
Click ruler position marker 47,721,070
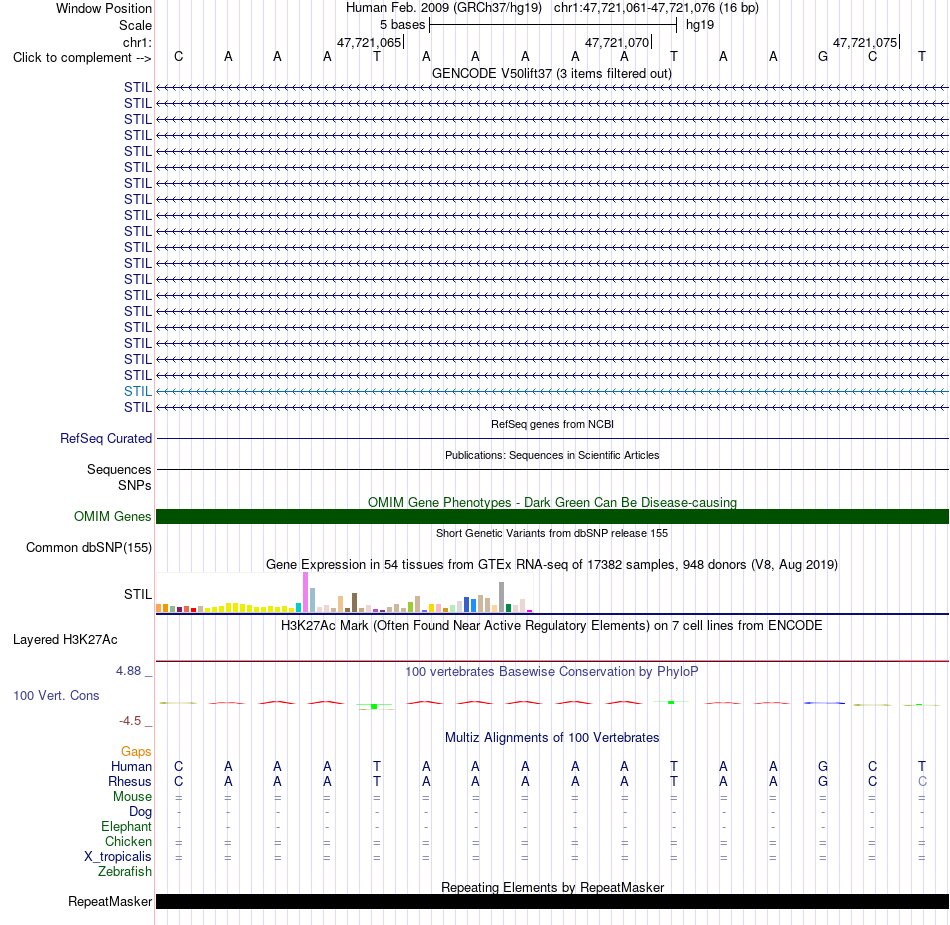coord(617,42)
